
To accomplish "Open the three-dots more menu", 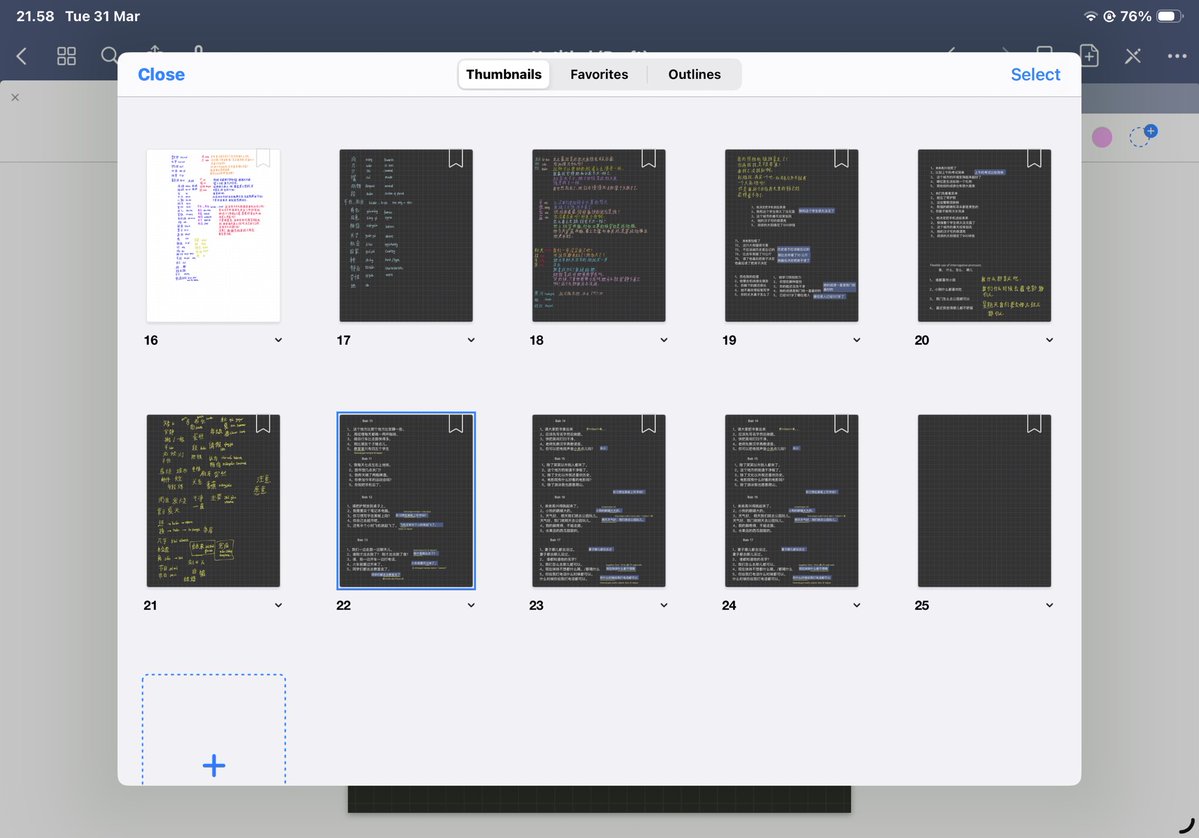I will pos(1177,56).
